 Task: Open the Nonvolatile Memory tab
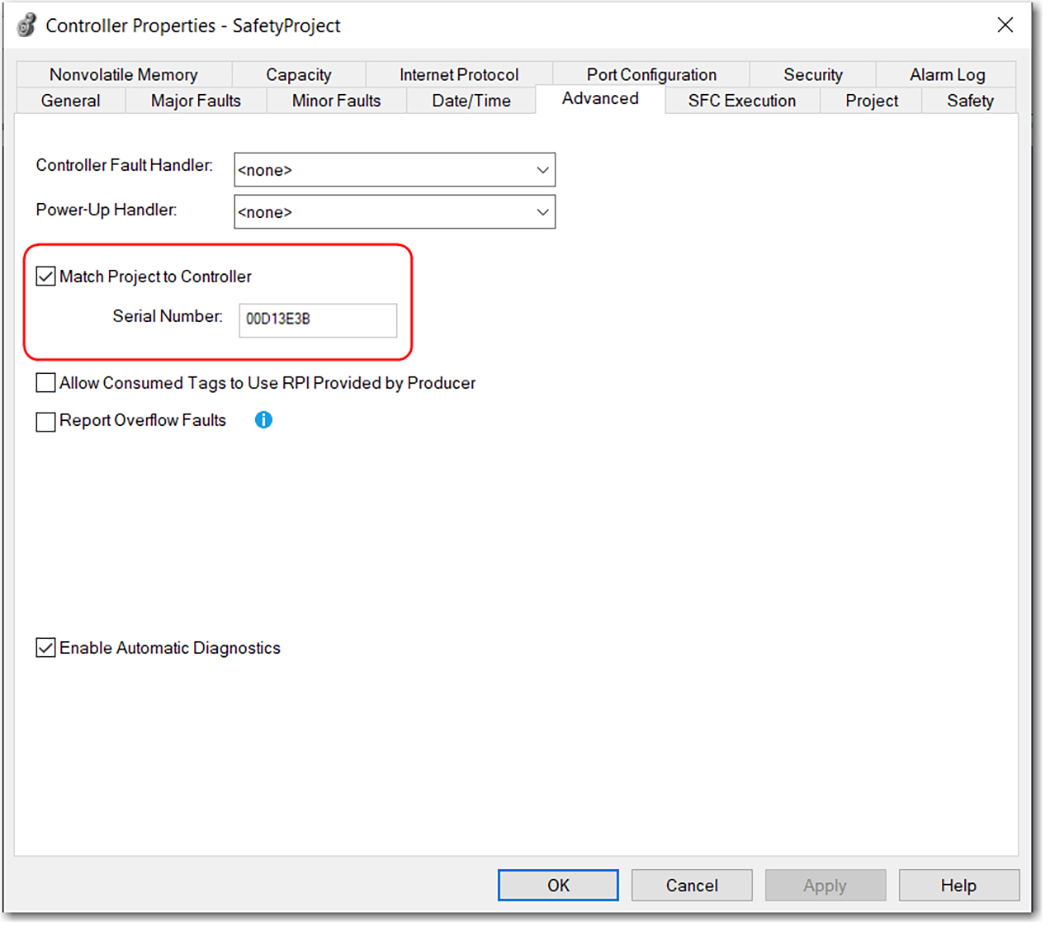point(123,74)
